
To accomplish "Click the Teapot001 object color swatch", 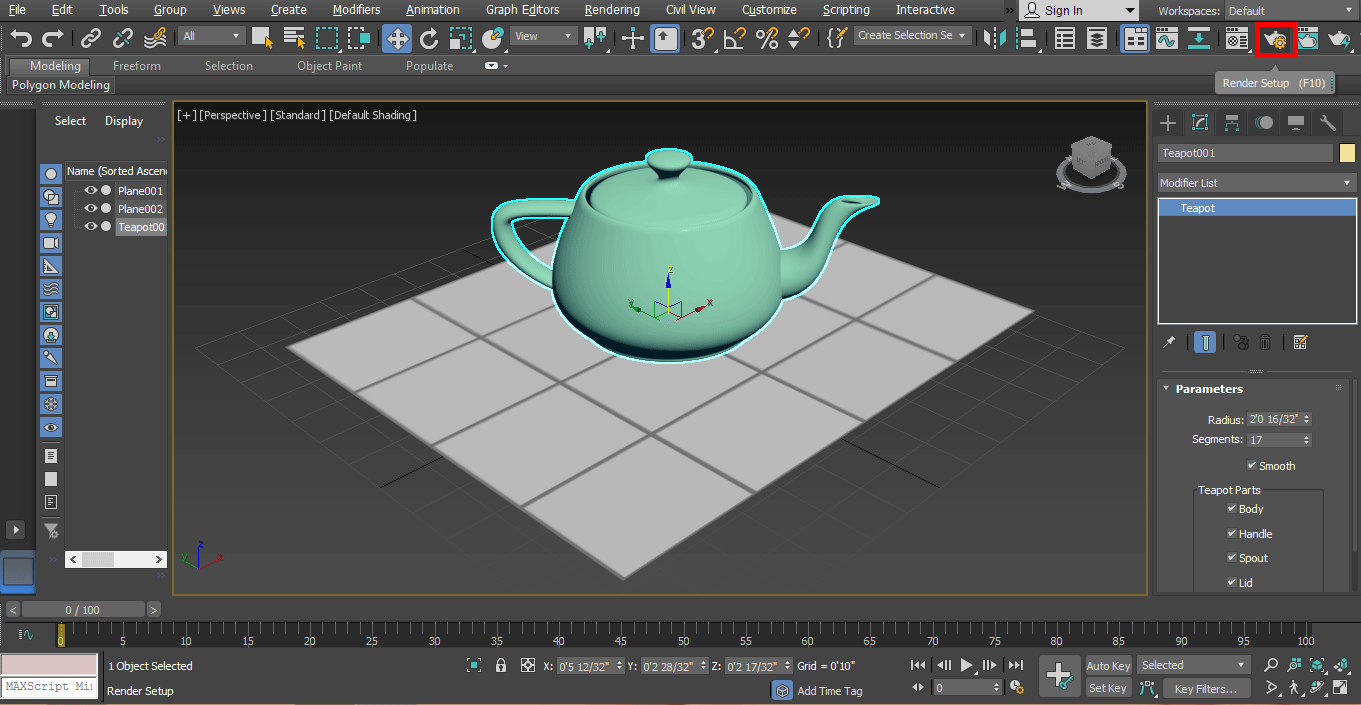I will click(1347, 153).
